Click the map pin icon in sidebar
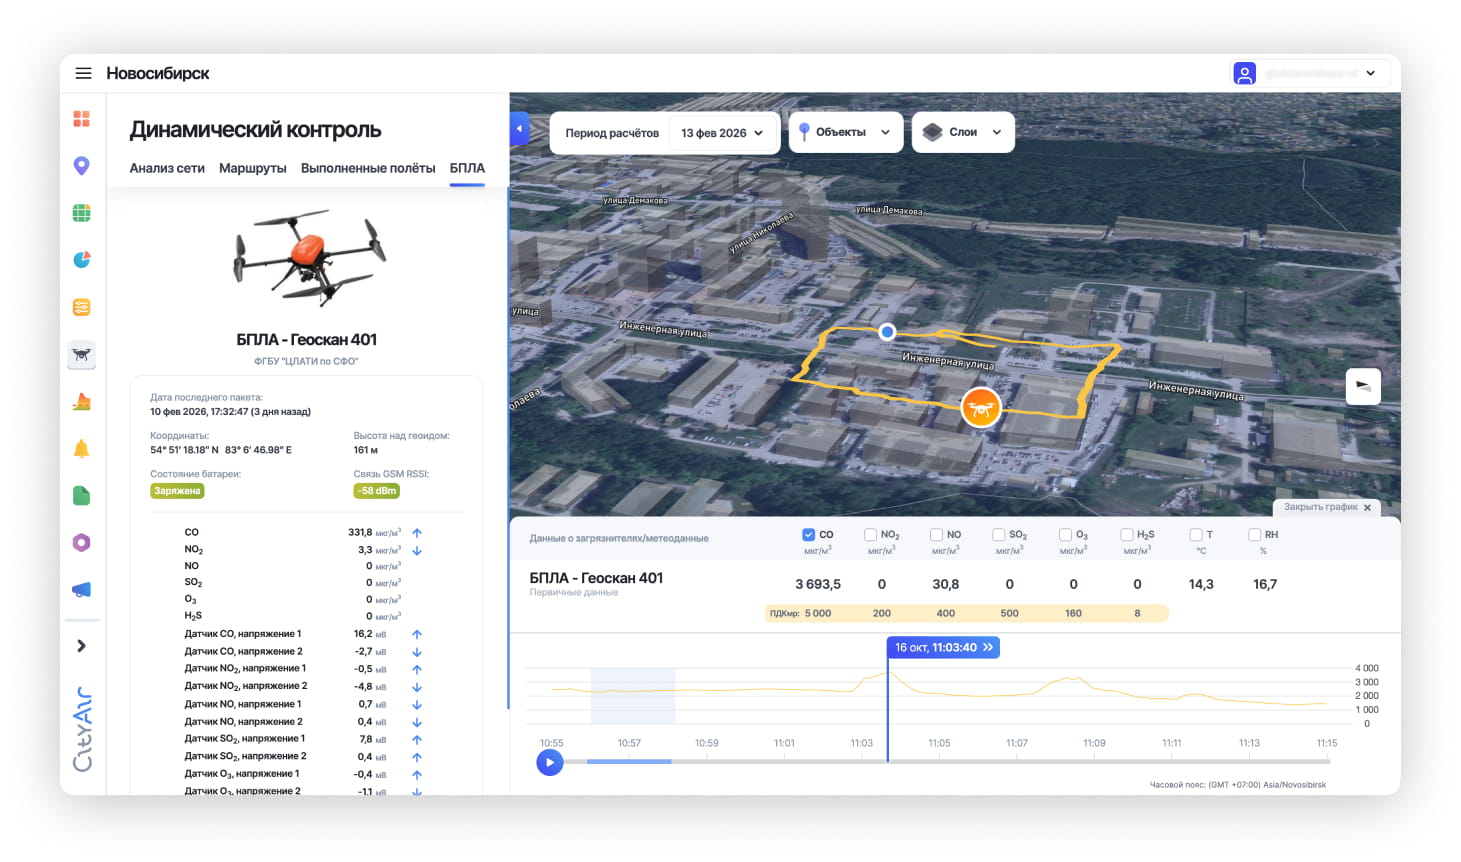Viewport: 1461px width, 862px height. tap(82, 165)
